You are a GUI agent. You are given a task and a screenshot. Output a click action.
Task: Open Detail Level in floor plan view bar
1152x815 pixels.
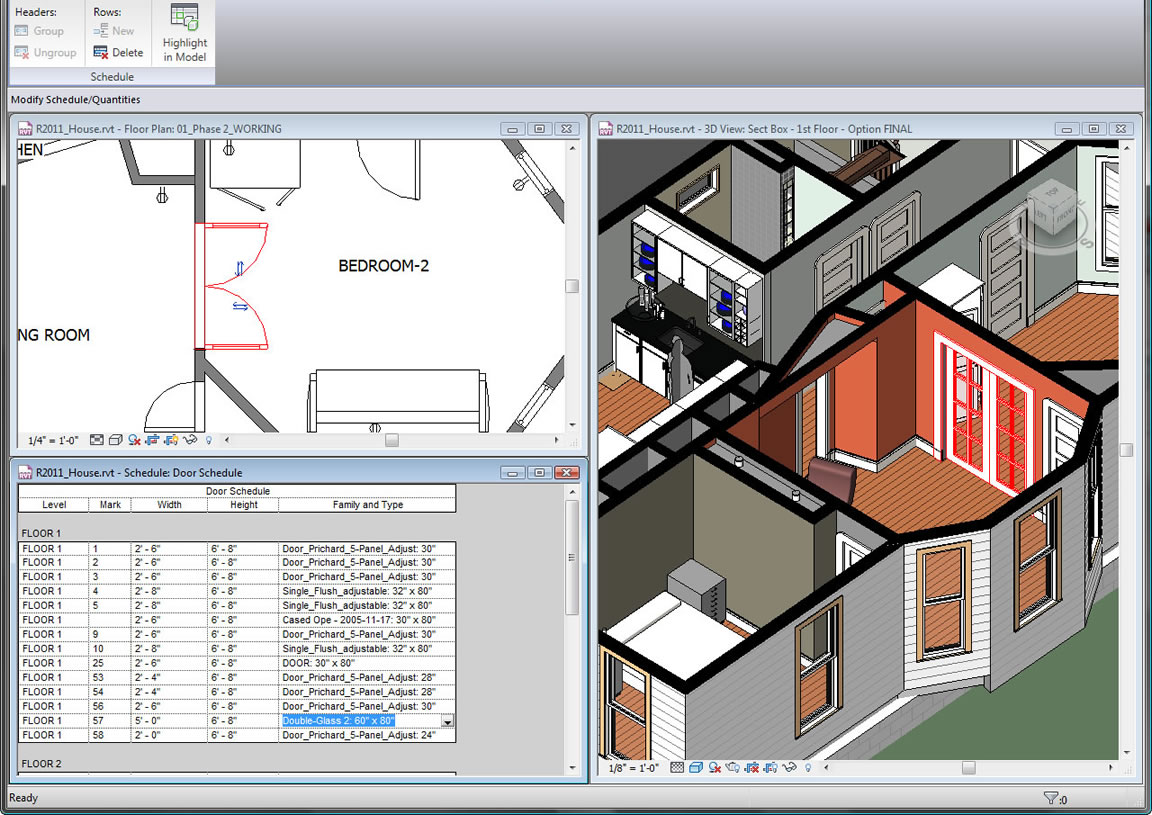(x=96, y=440)
